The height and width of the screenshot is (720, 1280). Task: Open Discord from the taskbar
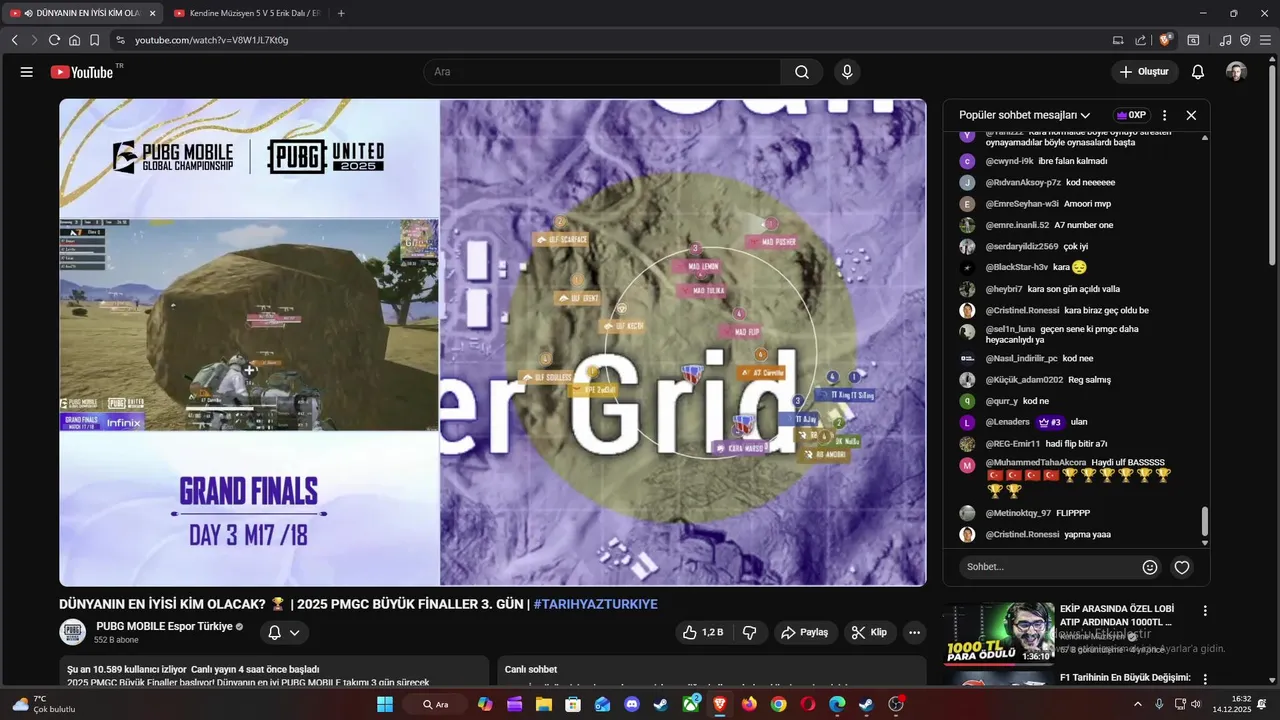631,704
